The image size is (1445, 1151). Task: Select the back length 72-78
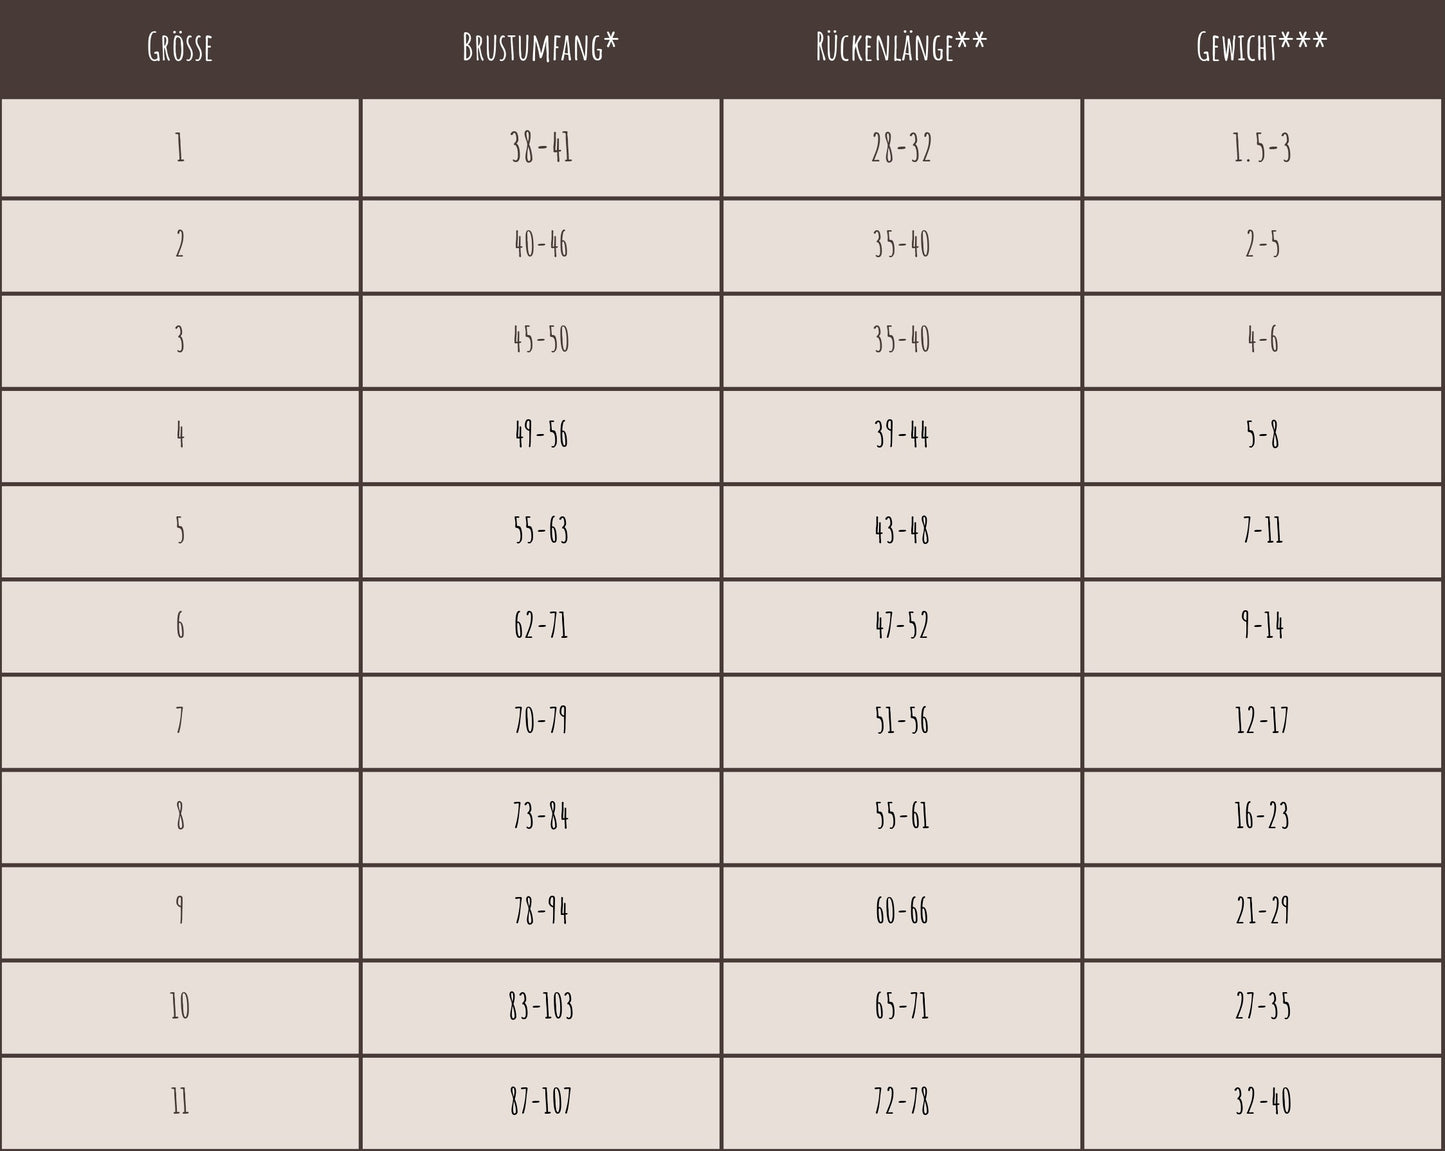901,1102
